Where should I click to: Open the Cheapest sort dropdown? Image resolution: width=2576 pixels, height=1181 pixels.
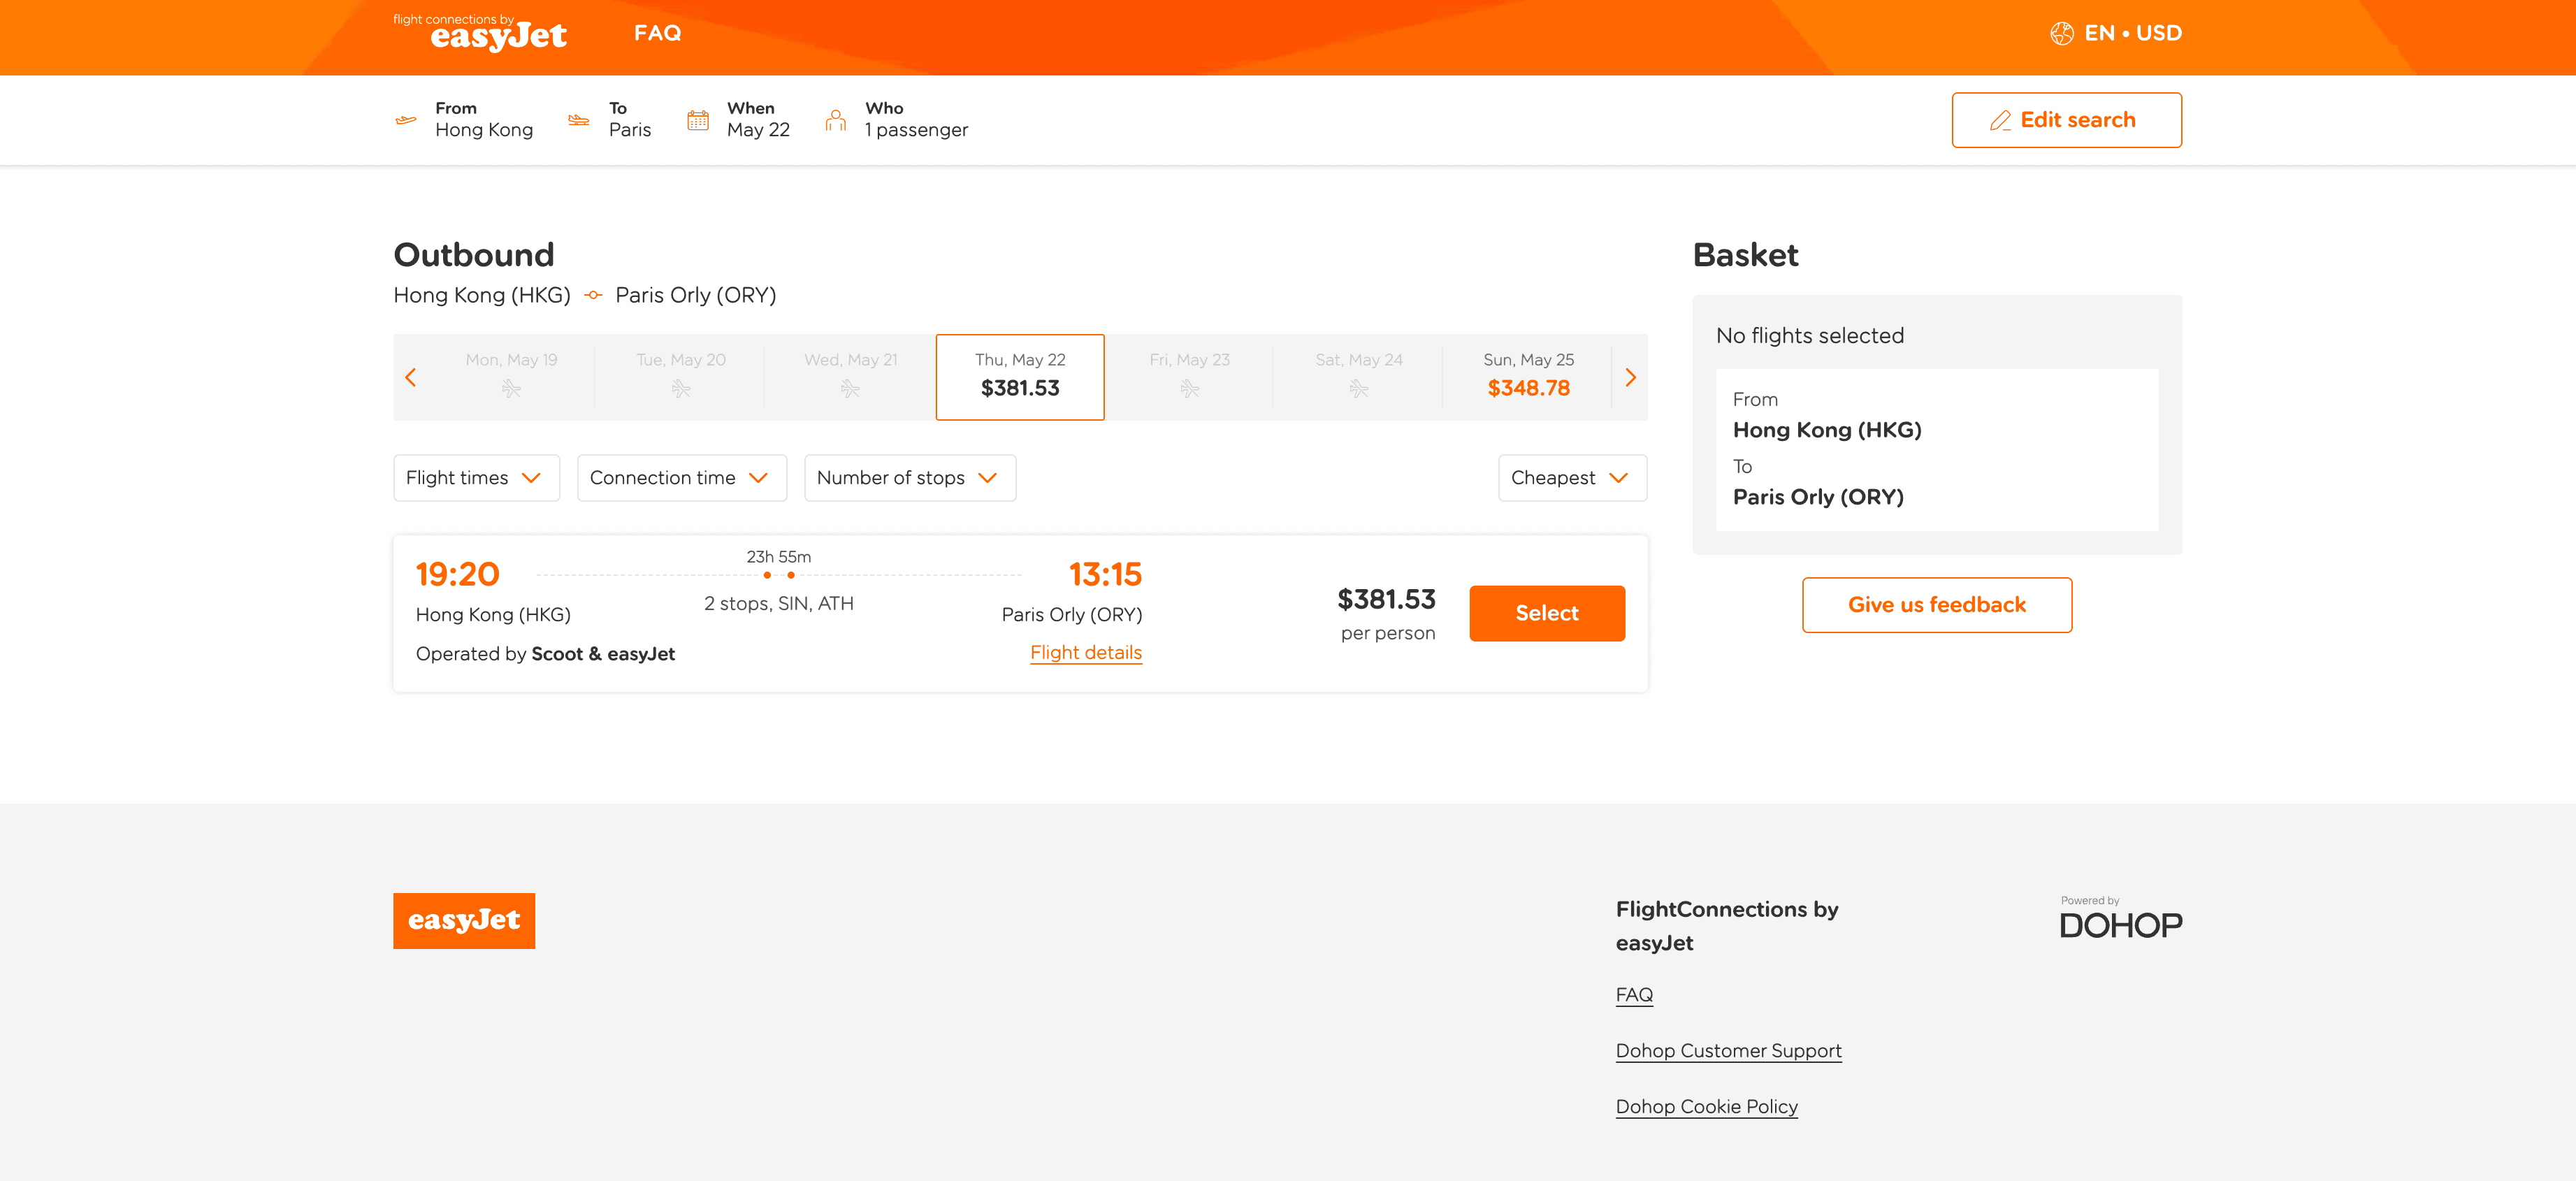1571,478
